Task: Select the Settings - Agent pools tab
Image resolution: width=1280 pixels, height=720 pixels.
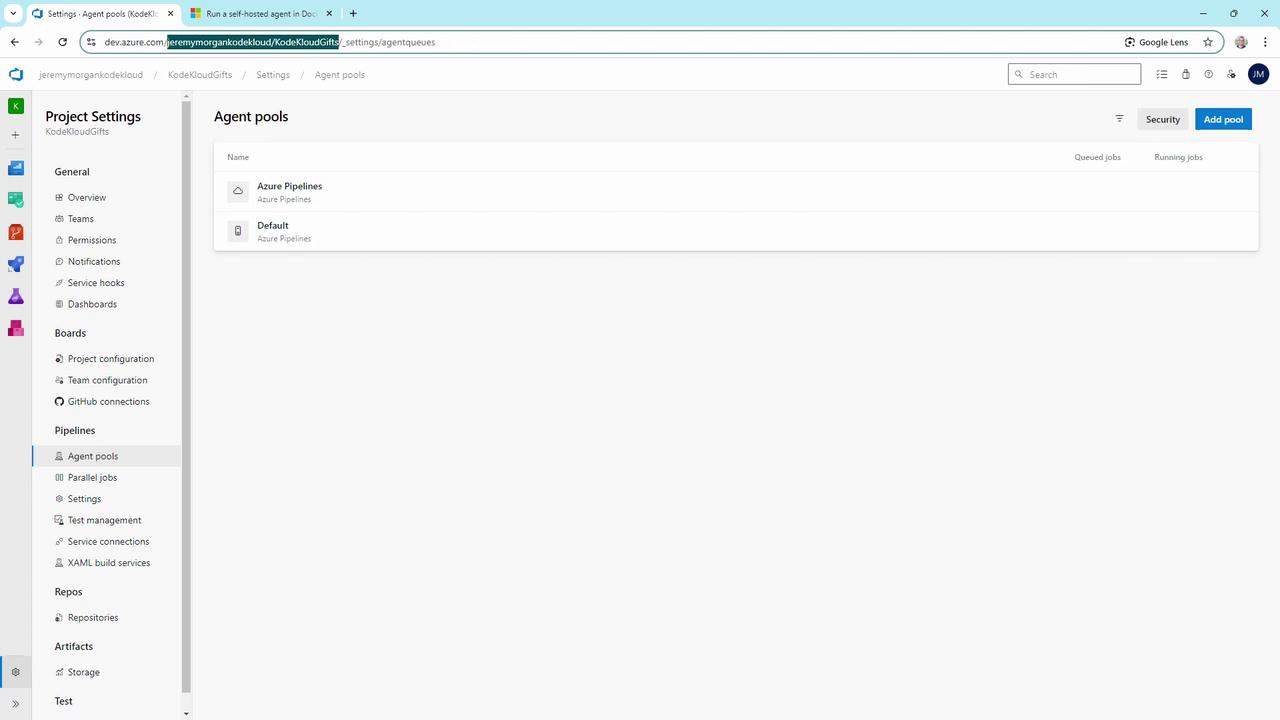Action: pyautogui.click(x=103, y=14)
